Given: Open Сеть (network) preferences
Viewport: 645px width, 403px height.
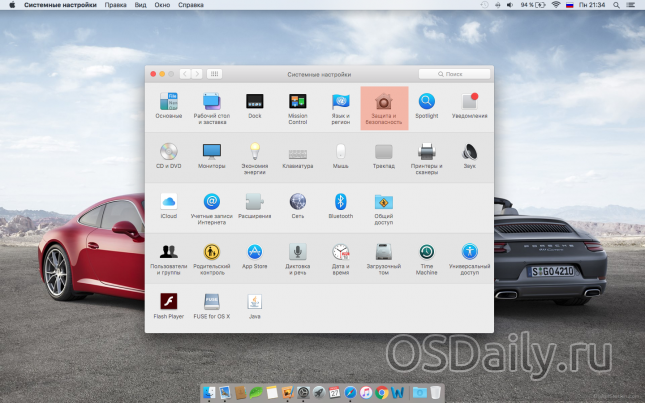Looking at the screenshot, I should pos(297,205).
